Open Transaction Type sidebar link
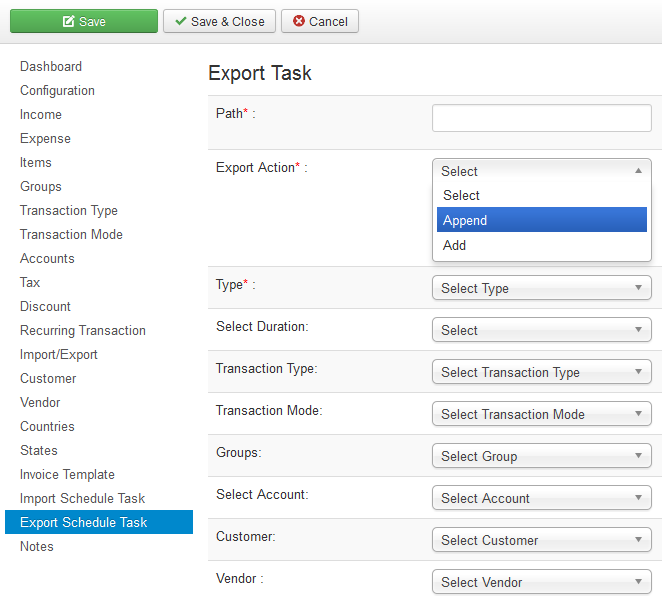The height and width of the screenshot is (604, 662). pyautogui.click(x=68, y=210)
